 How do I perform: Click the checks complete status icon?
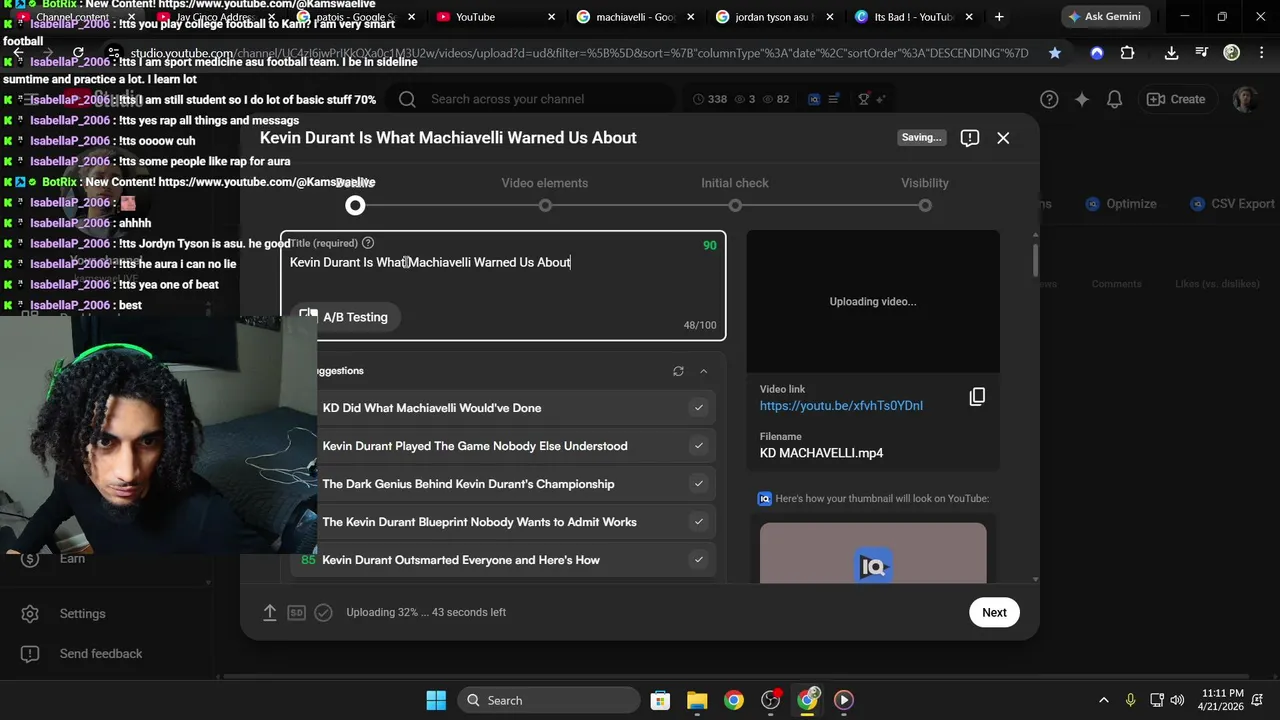coord(323,612)
